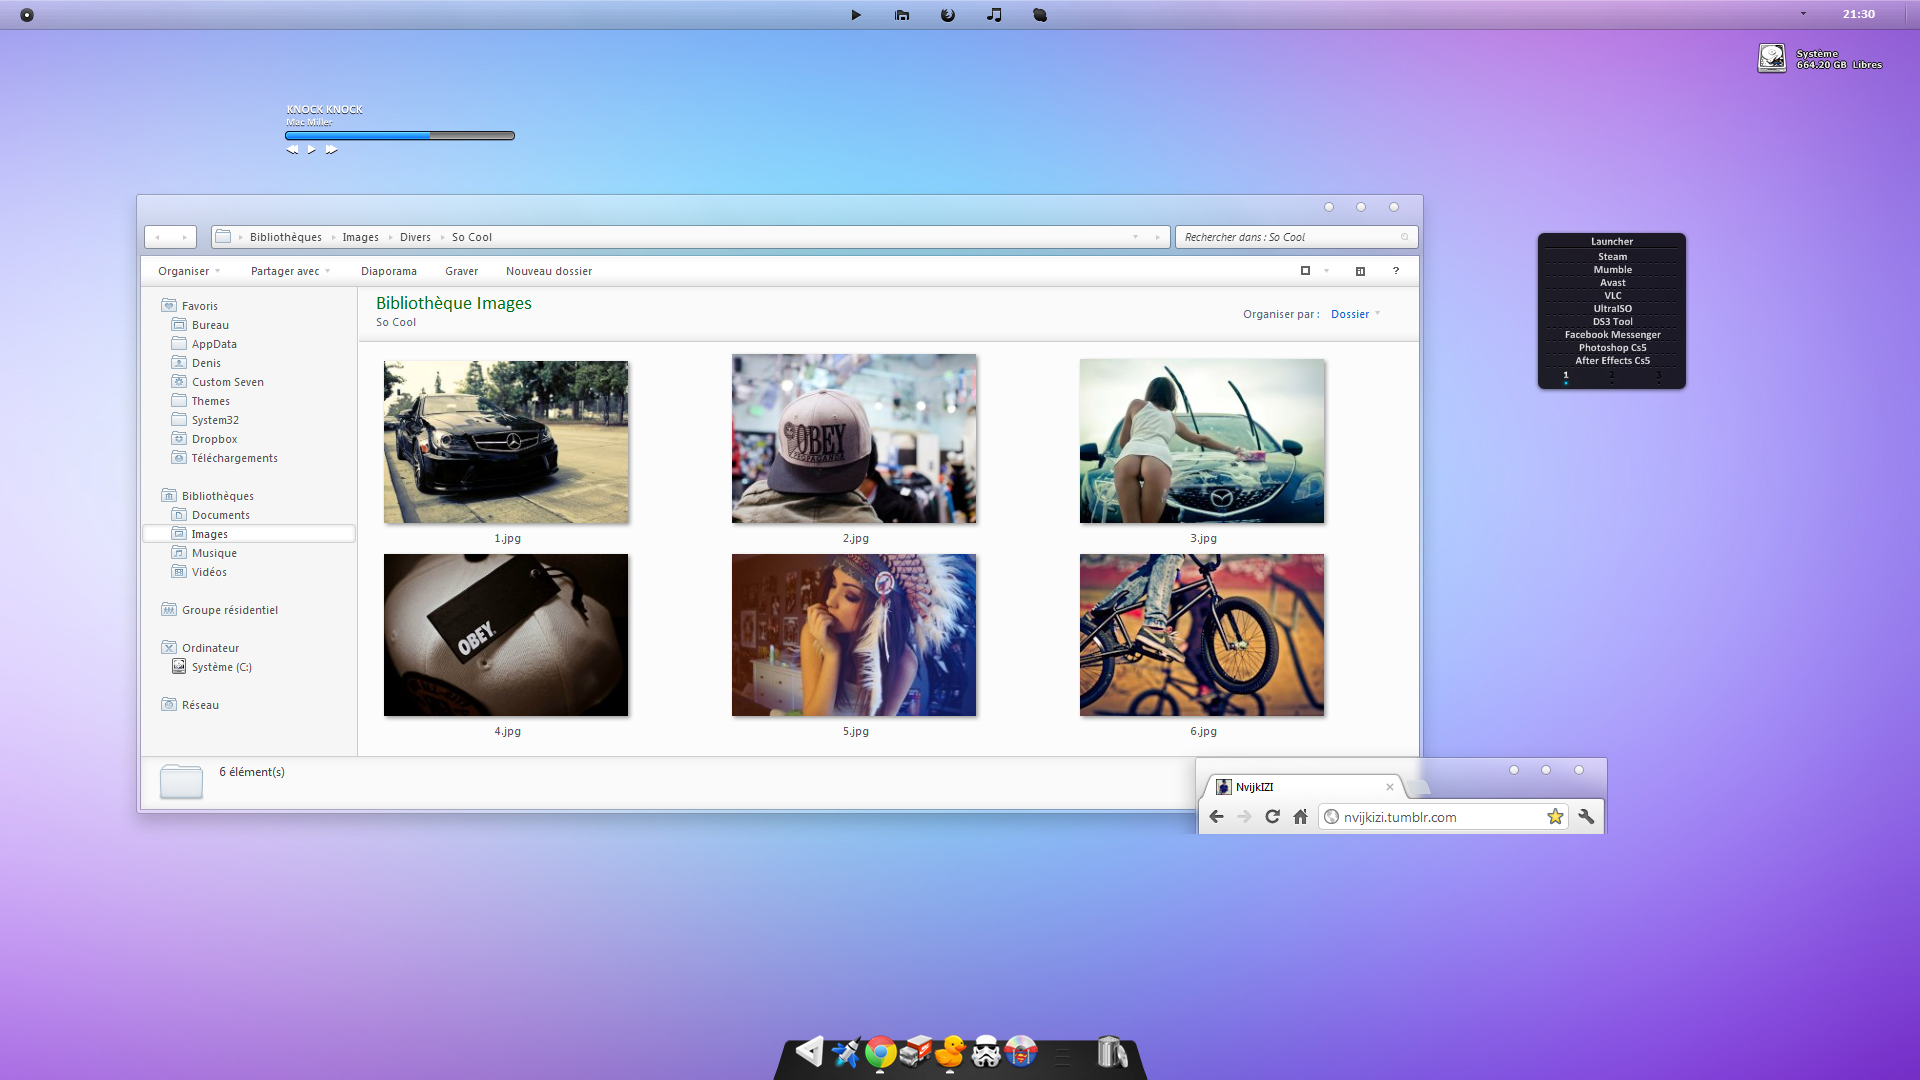Select Système (C:) drive in the sidebar
This screenshot has width=1920, height=1080.
(221, 667)
